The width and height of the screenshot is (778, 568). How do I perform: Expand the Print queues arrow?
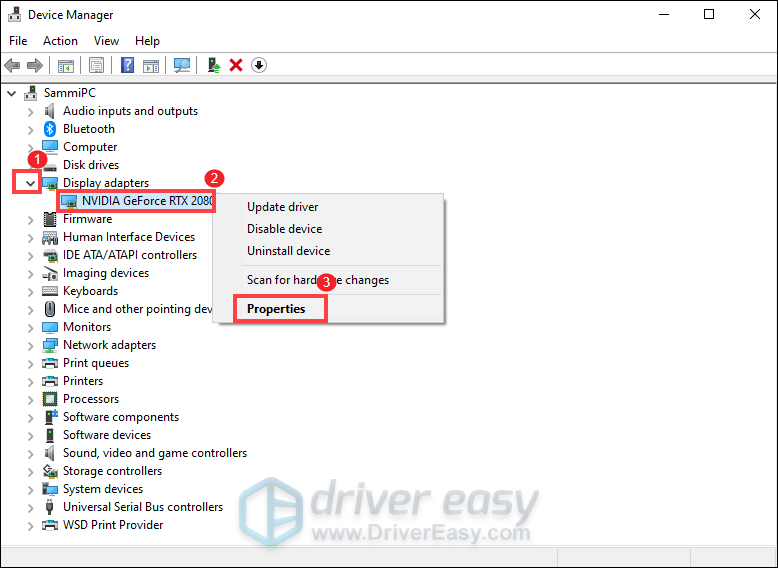coord(30,364)
